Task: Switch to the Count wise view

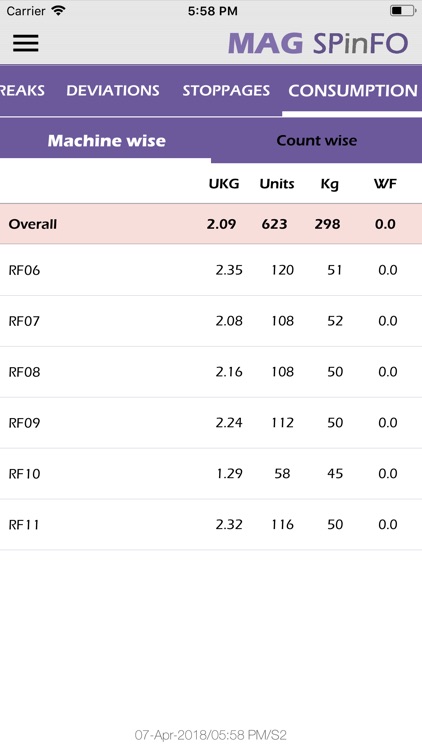Action: (x=317, y=141)
